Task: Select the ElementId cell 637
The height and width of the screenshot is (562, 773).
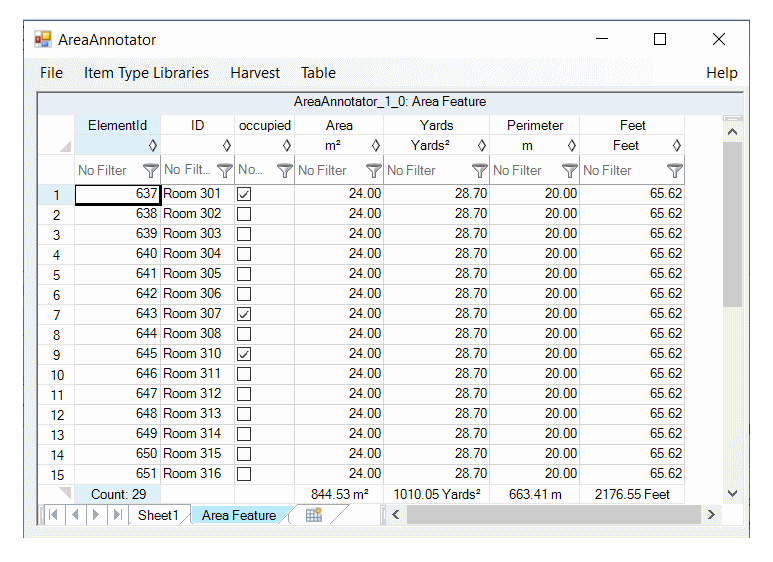Action: point(118,194)
